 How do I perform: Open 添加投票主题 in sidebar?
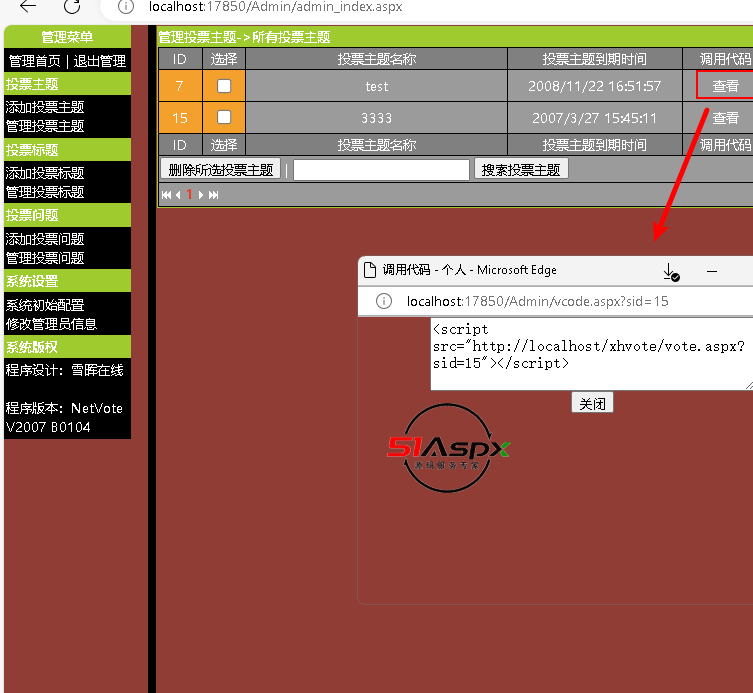pos(45,107)
